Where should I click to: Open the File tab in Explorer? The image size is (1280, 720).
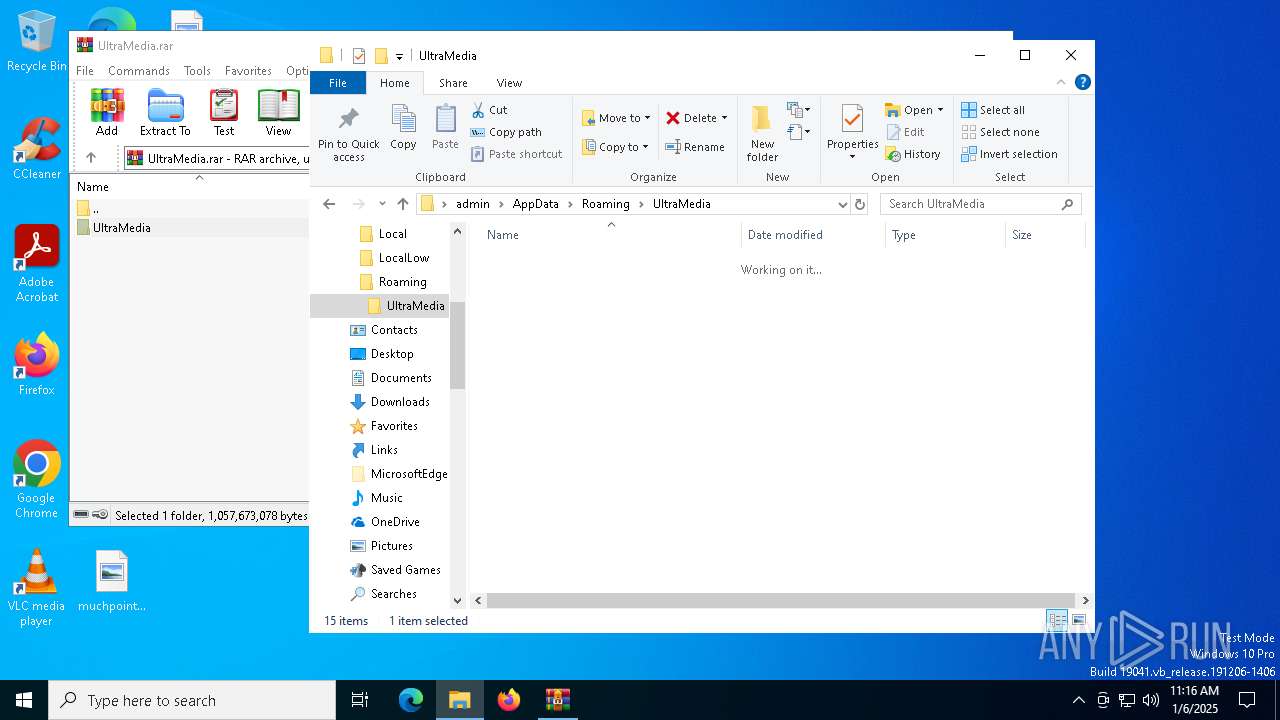(338, 83)
